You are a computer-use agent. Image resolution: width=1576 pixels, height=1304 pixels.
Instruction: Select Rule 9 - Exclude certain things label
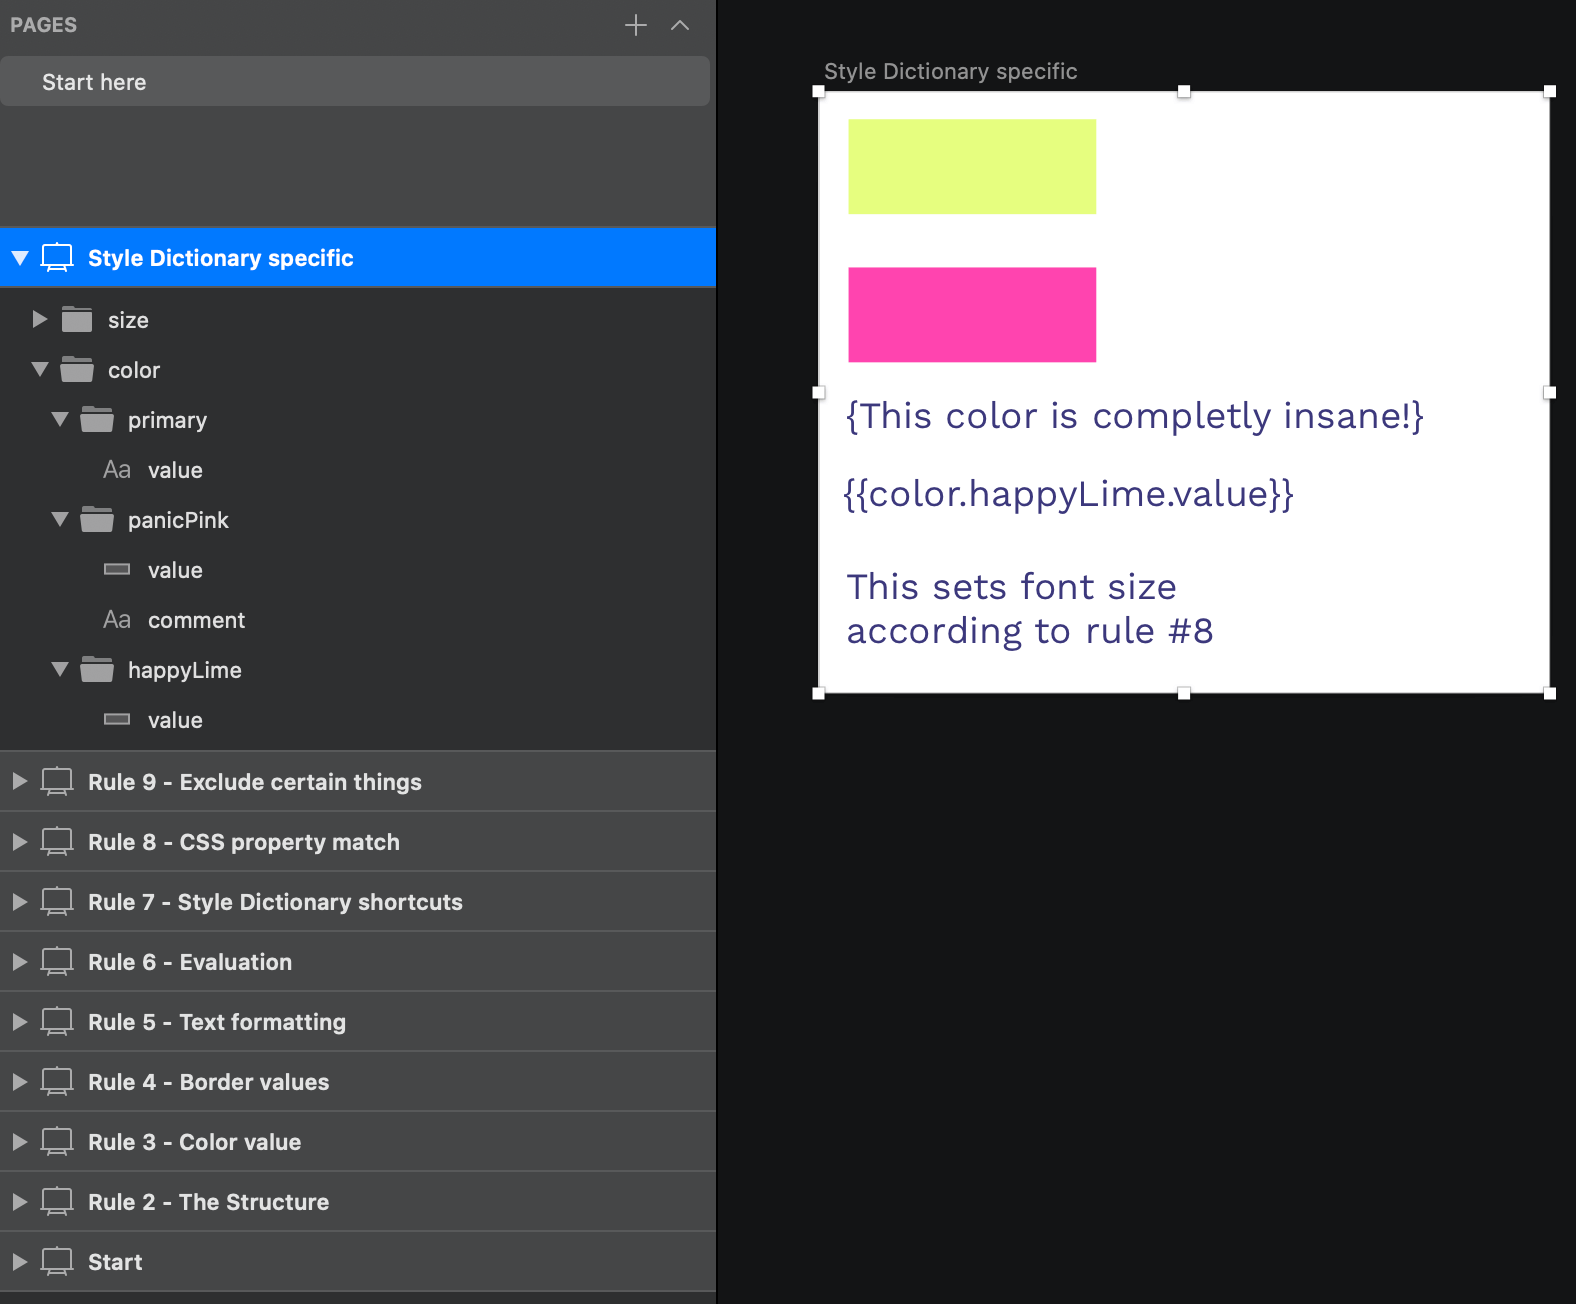point(255,782)
